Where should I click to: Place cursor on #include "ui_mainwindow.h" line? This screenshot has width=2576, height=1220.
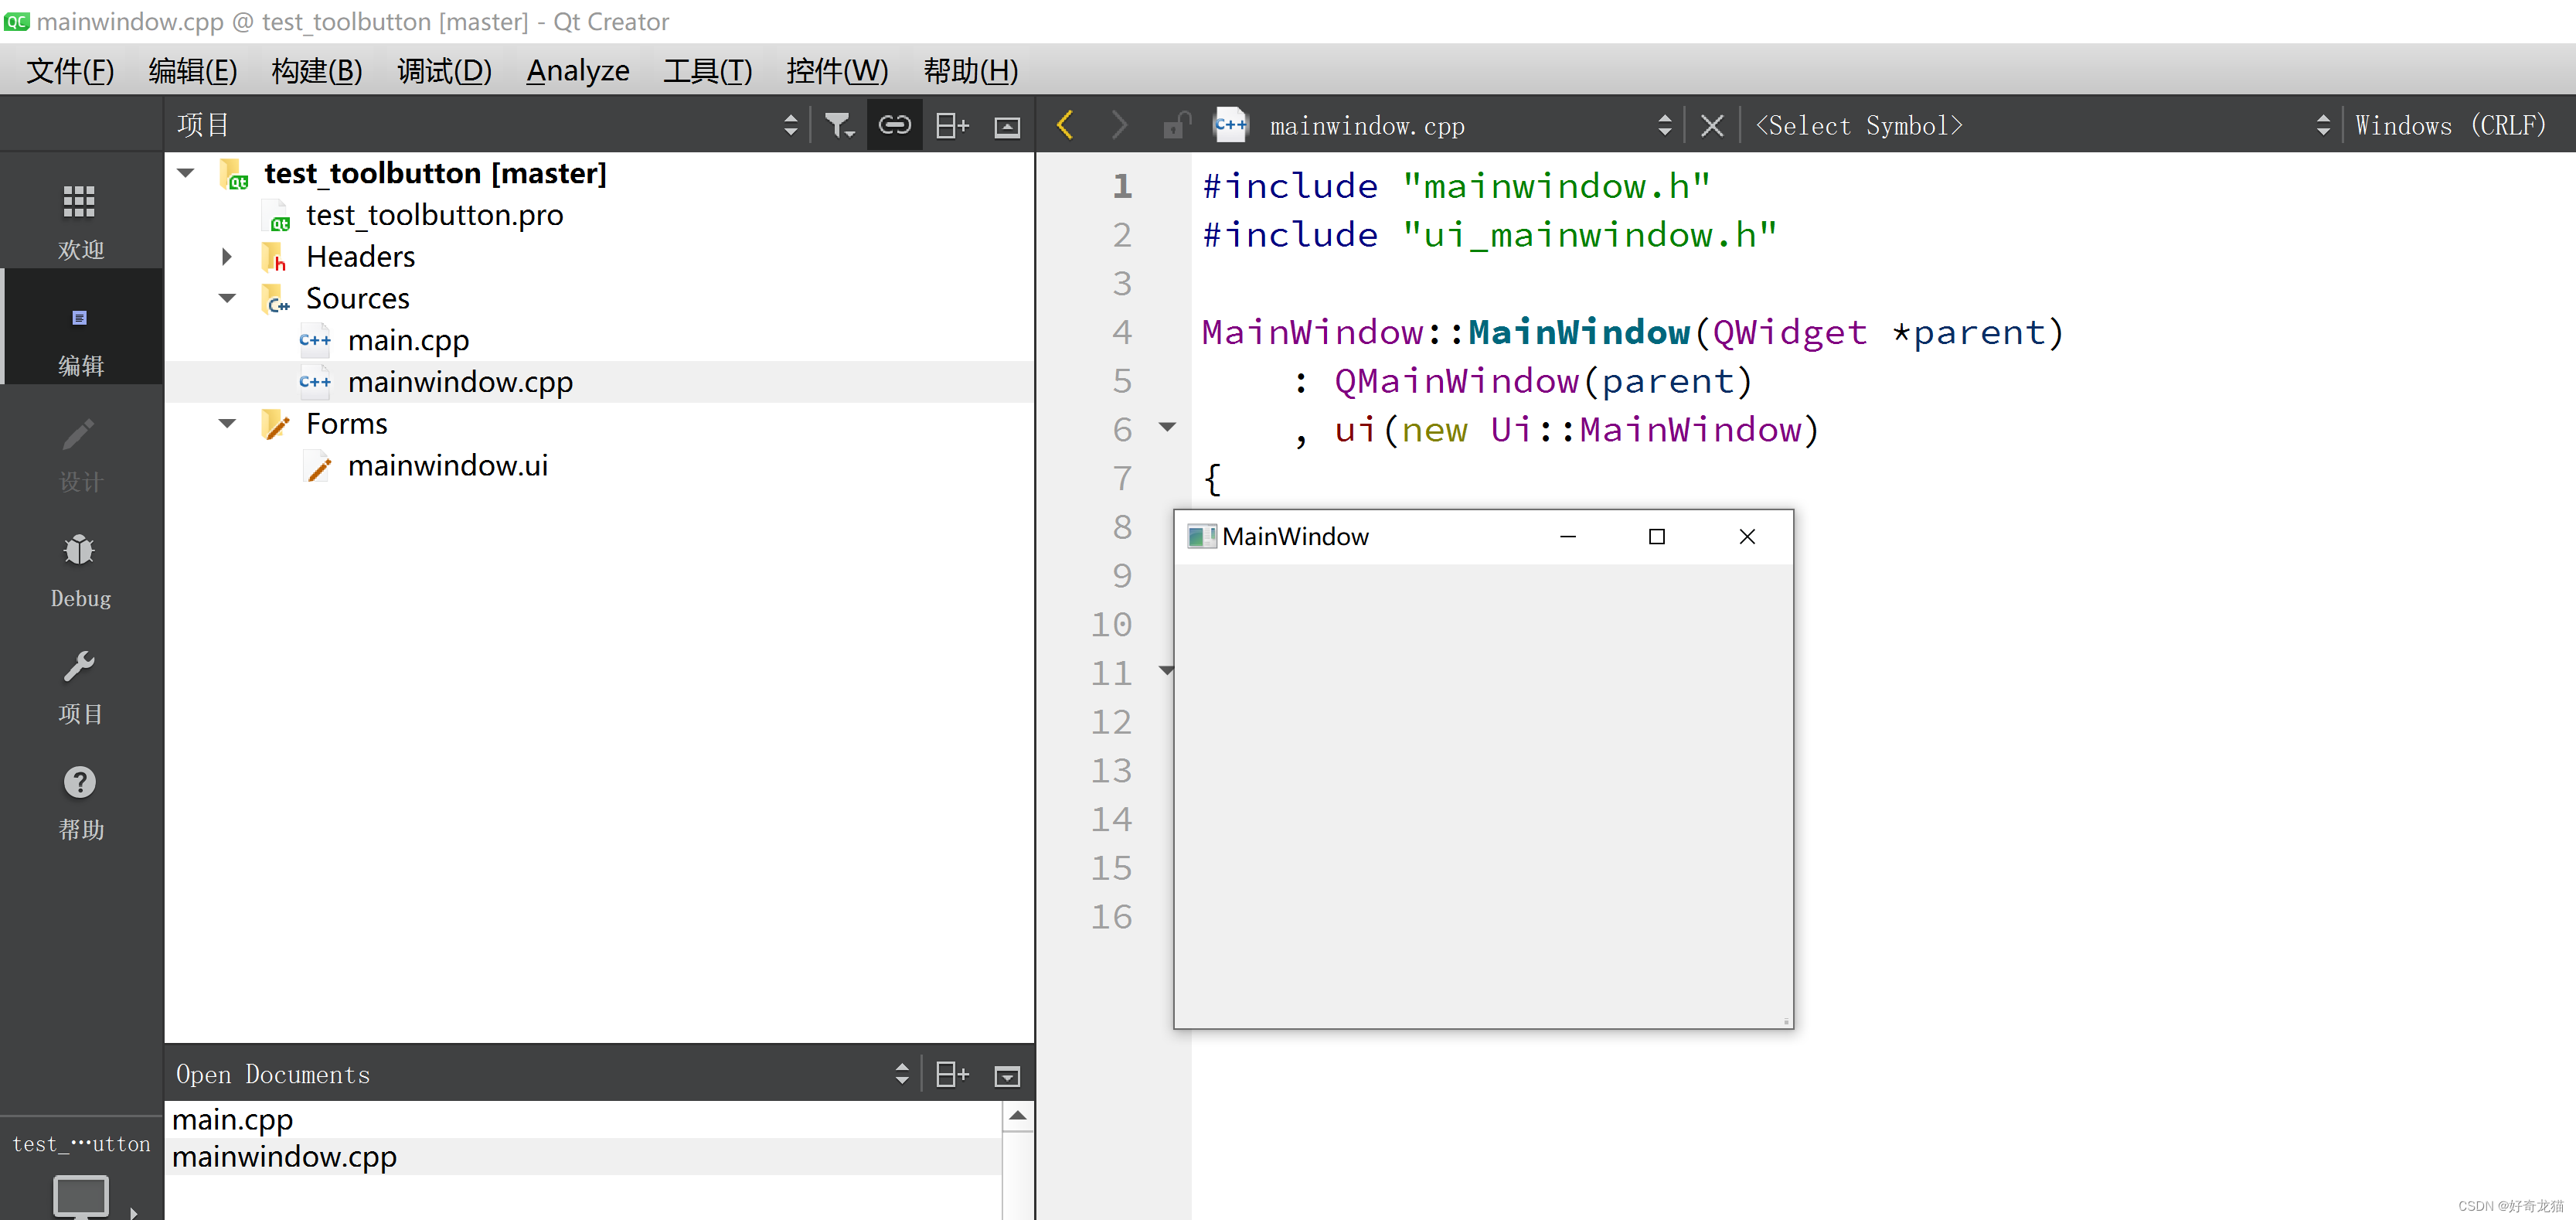coord(1489,235)
